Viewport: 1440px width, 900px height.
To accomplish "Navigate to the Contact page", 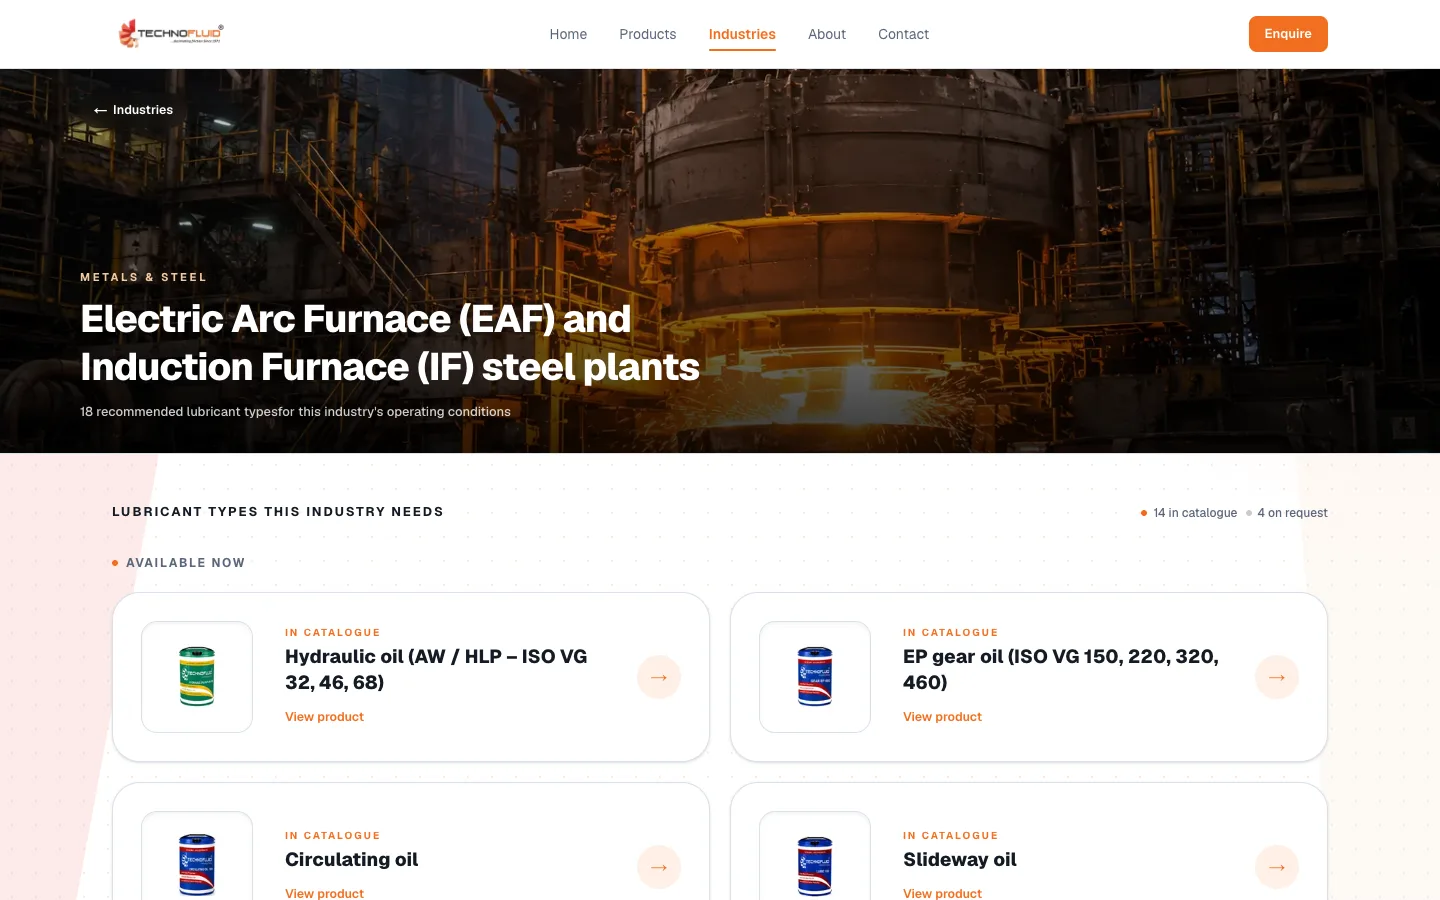I will pos(904,34).
